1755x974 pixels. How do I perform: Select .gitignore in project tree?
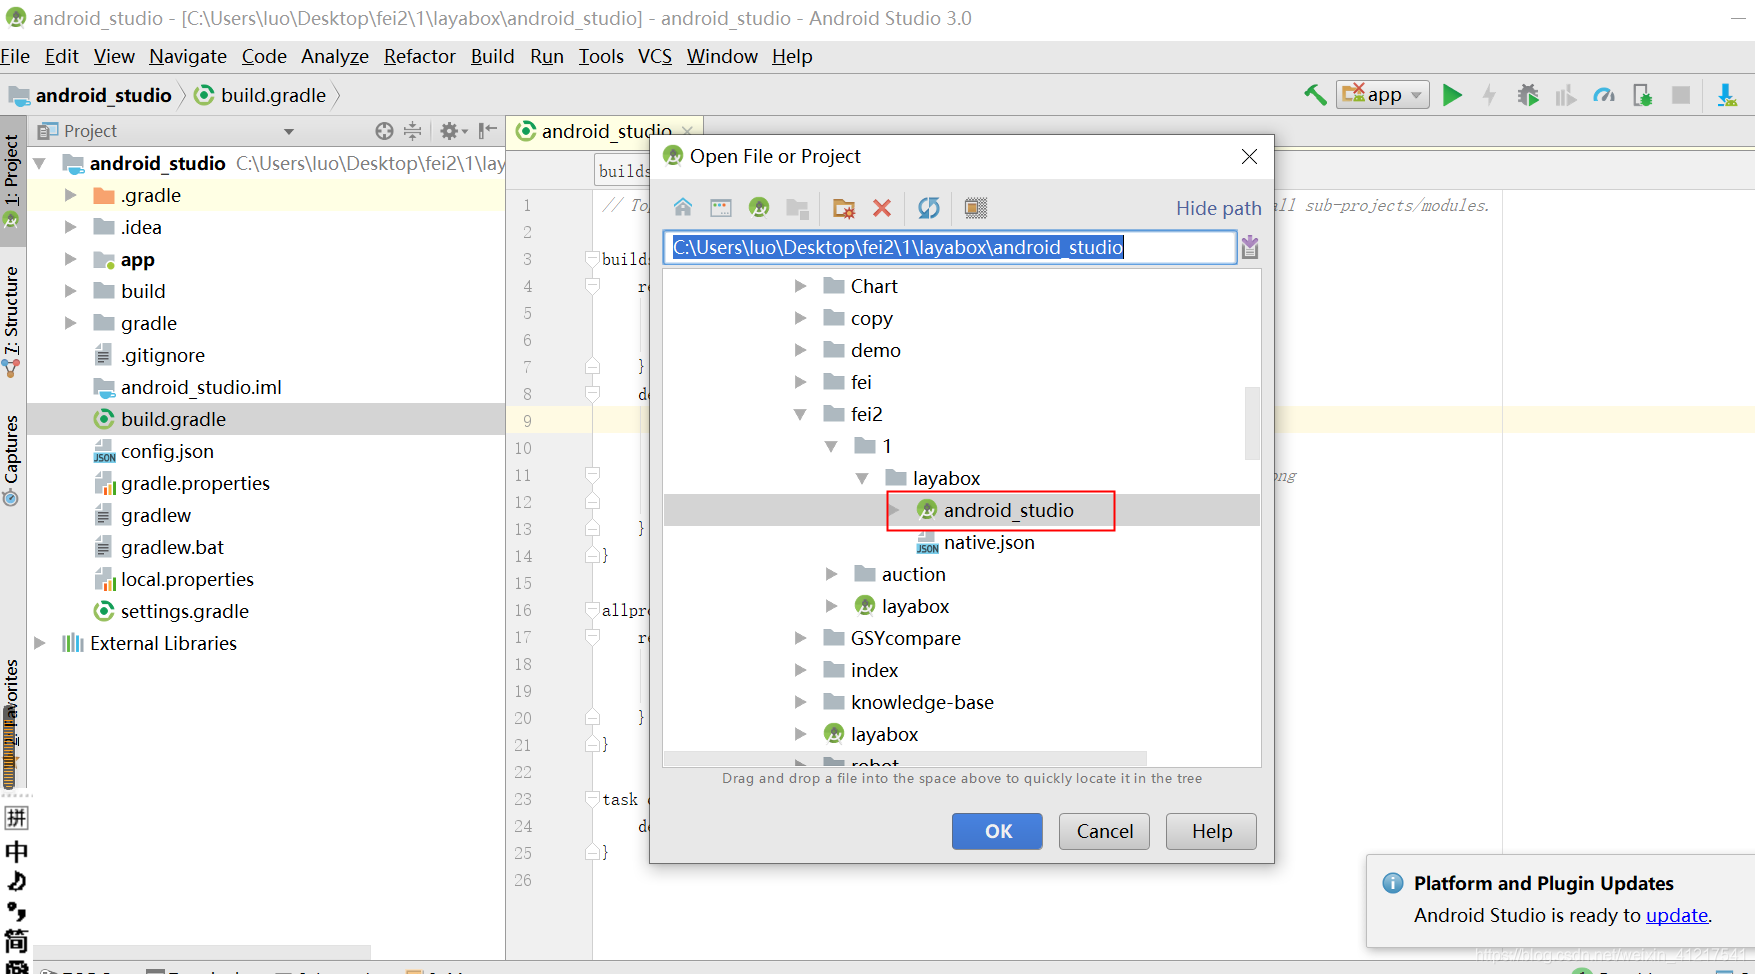coord(149,355)
